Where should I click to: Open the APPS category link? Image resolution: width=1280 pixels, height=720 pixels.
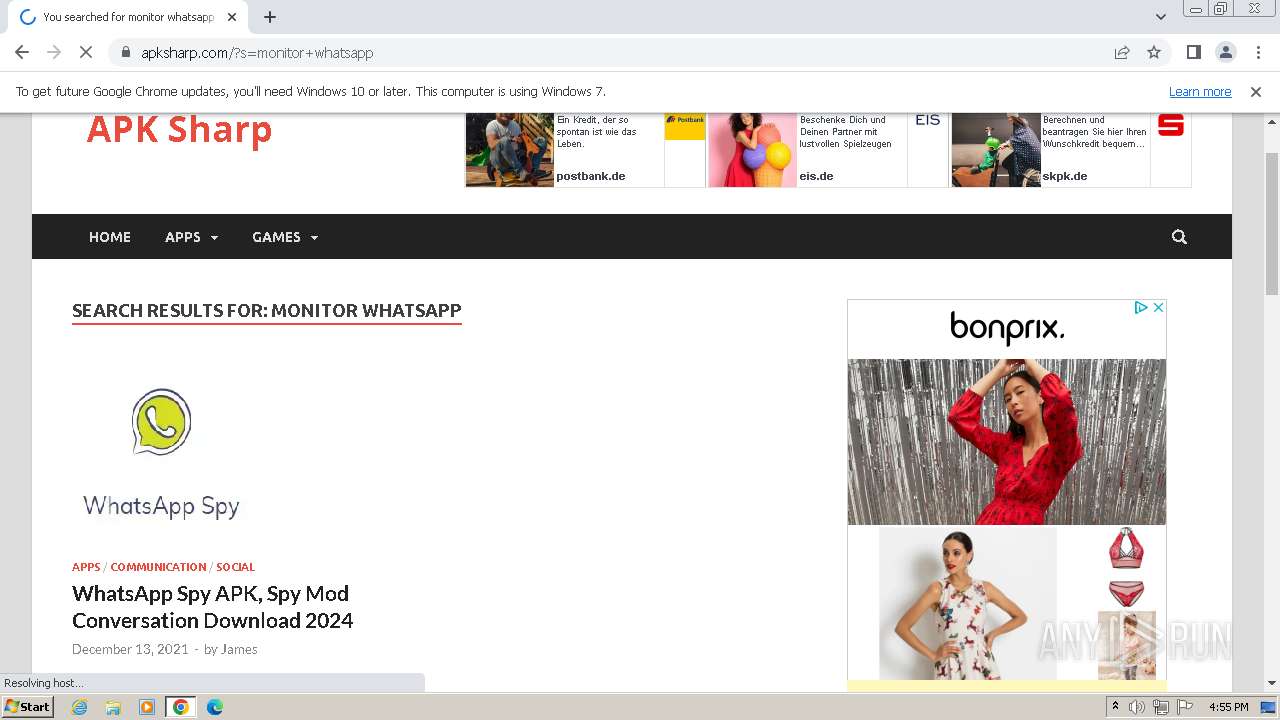(x=86, y=567)
